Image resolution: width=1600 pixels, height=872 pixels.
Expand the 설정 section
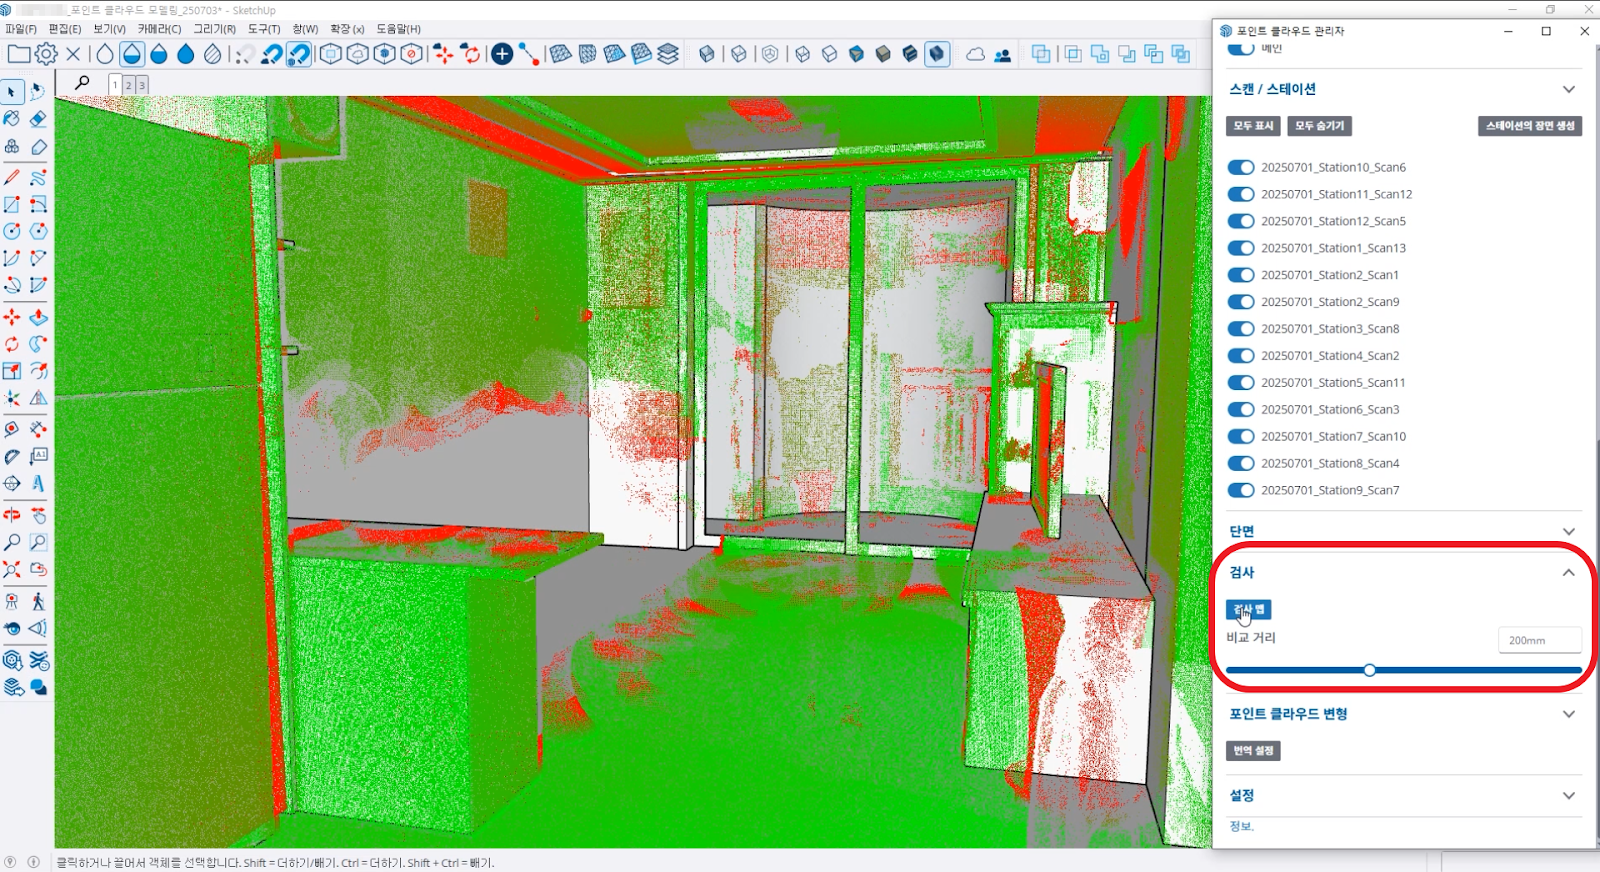click(x=1568, y=796)
